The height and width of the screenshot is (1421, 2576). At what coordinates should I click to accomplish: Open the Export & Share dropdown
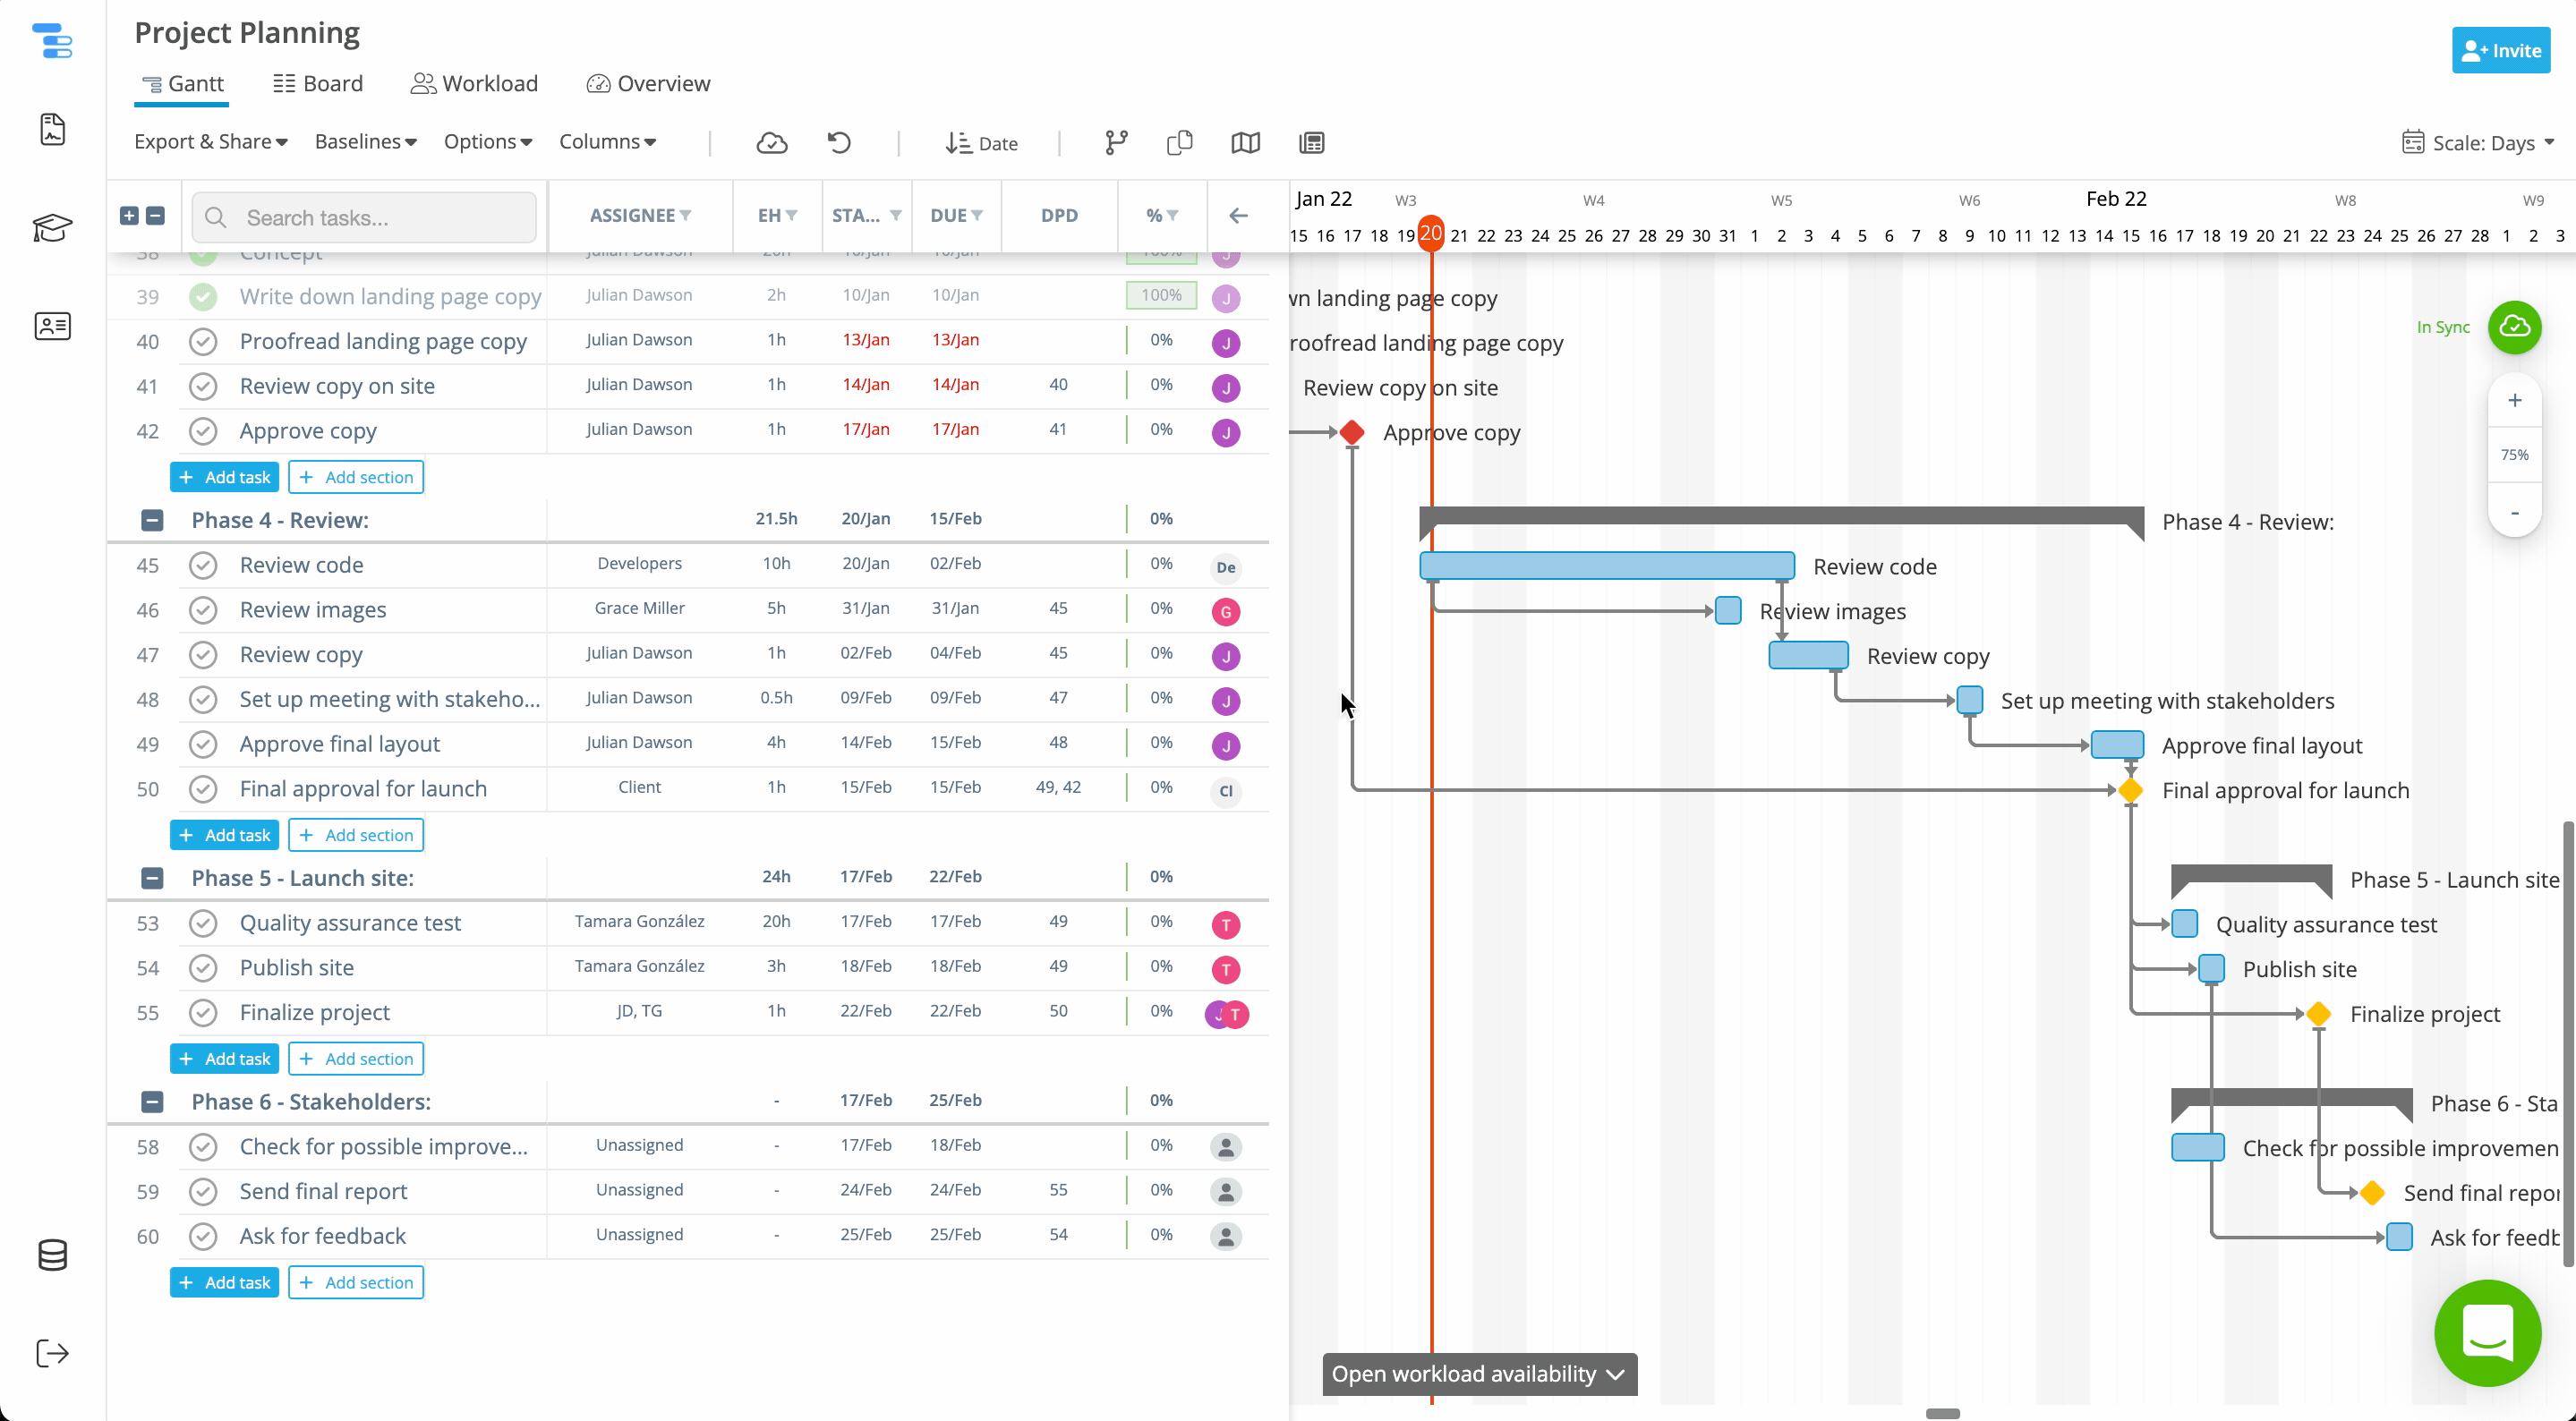pyautogui.click(x=210, y=142)
